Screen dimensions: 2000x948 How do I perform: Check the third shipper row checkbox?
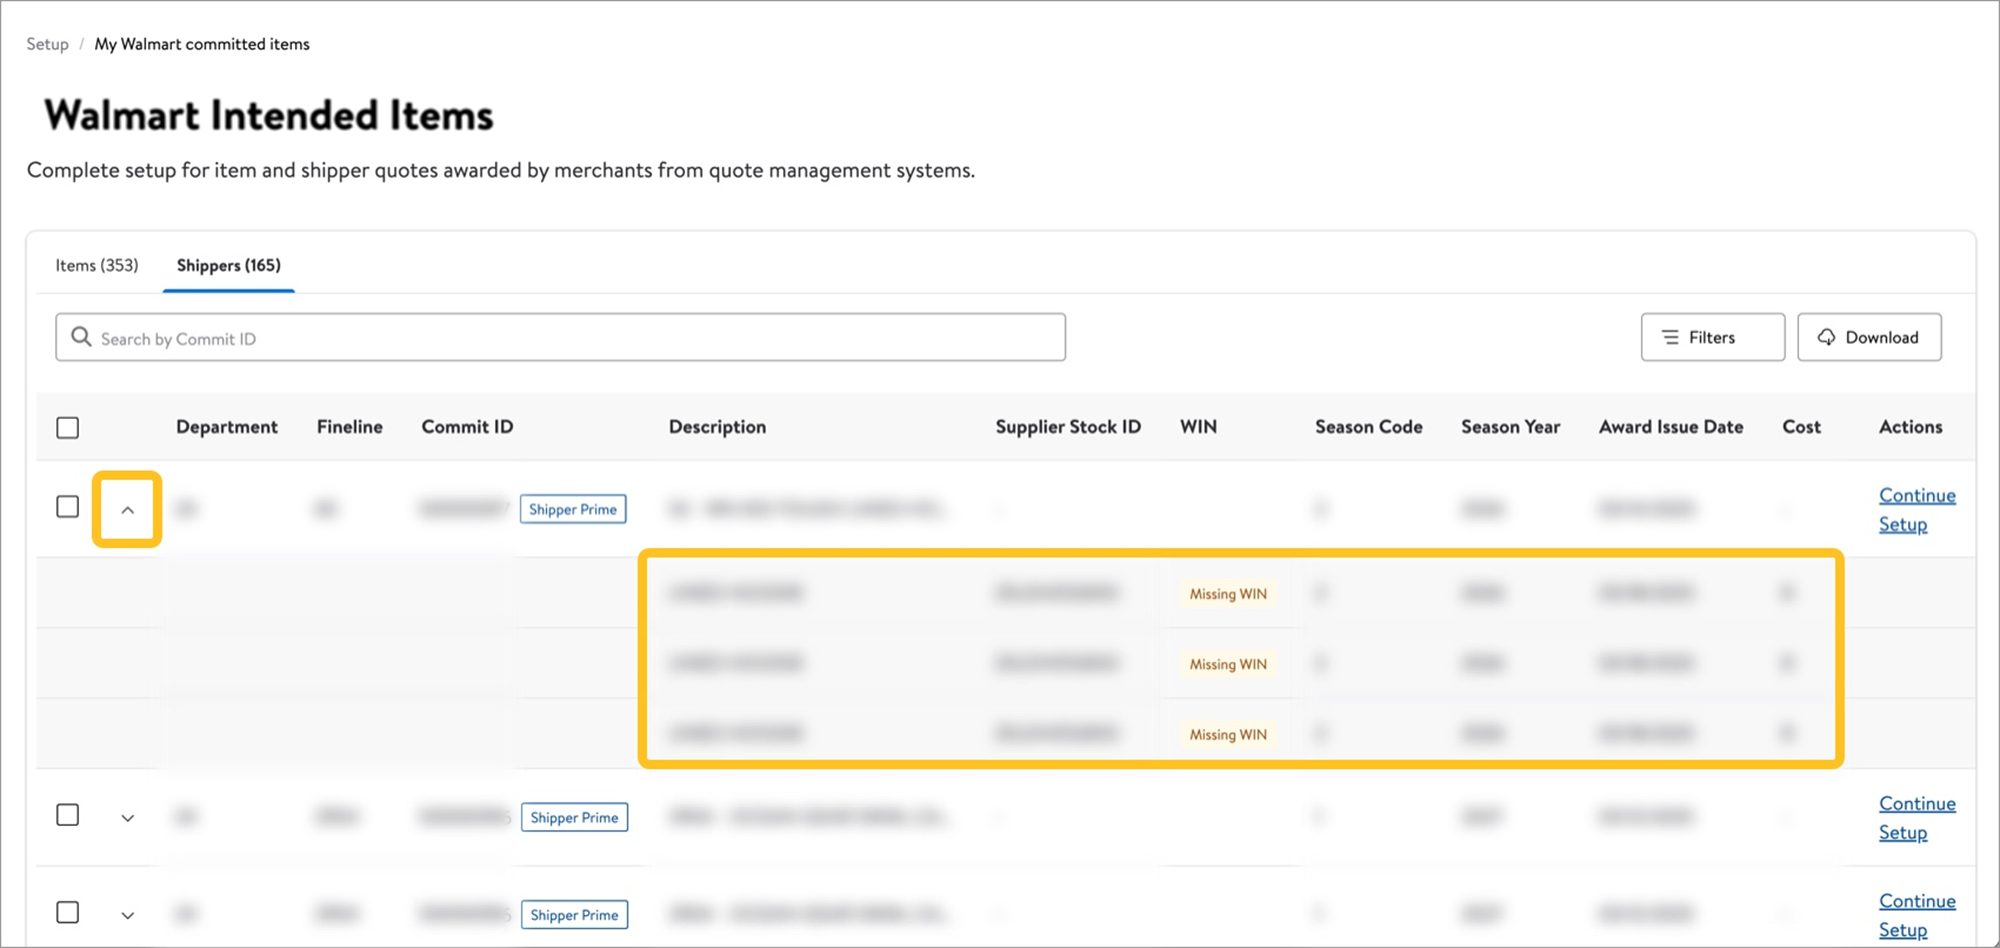pos(68,912)
